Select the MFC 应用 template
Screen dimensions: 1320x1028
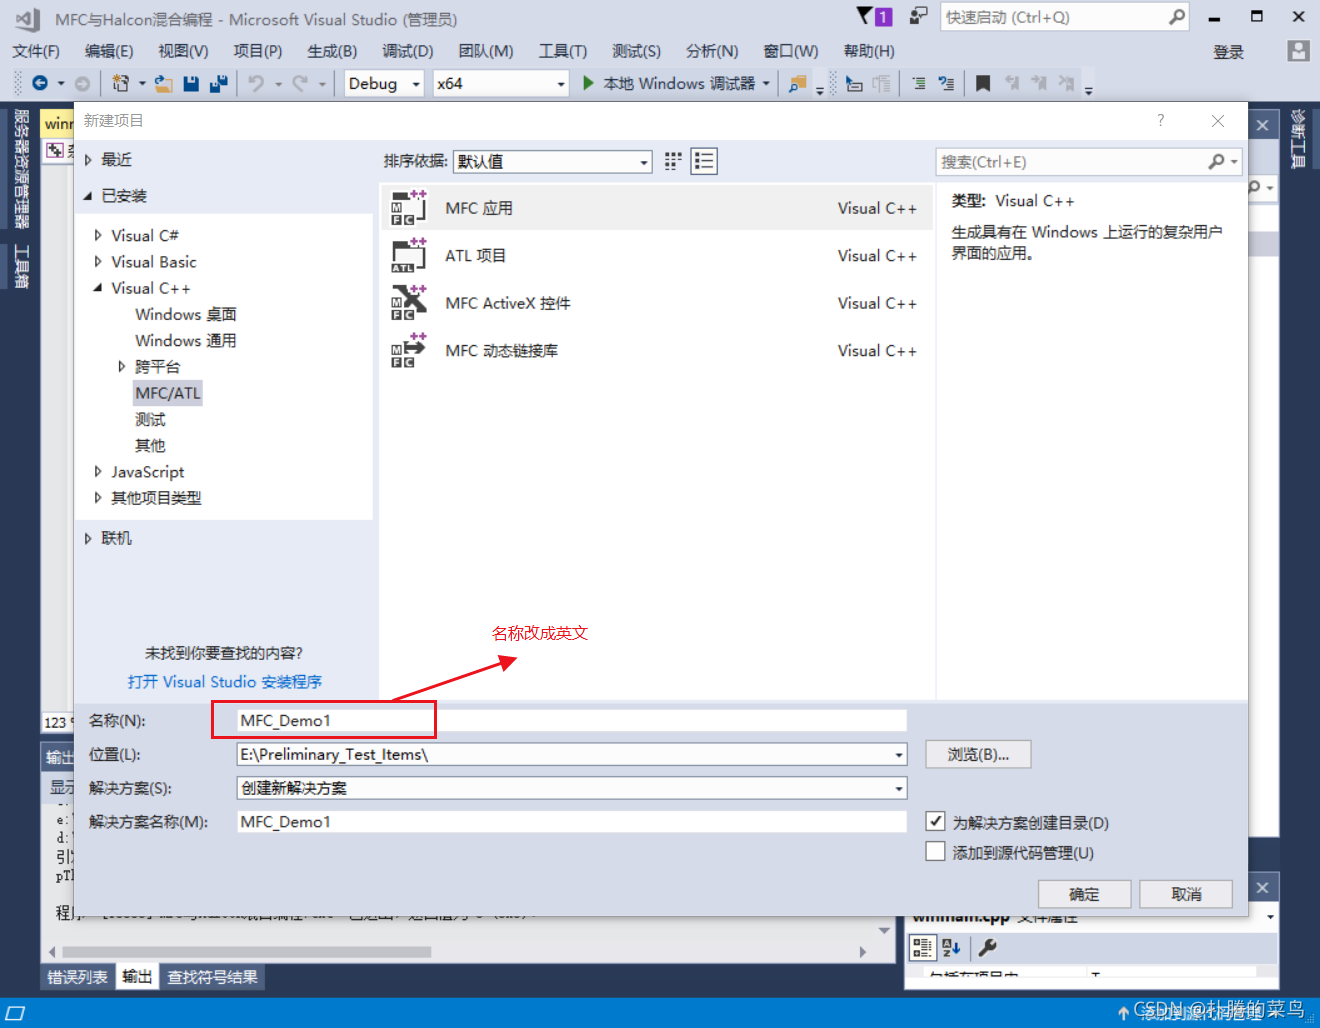click(x=656, y=208)
